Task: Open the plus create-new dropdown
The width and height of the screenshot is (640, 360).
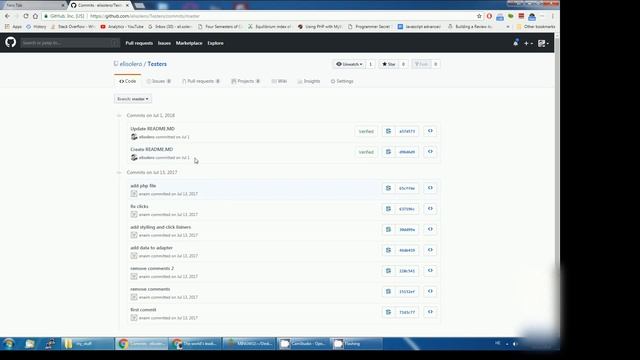Action: tap(528, 43)
